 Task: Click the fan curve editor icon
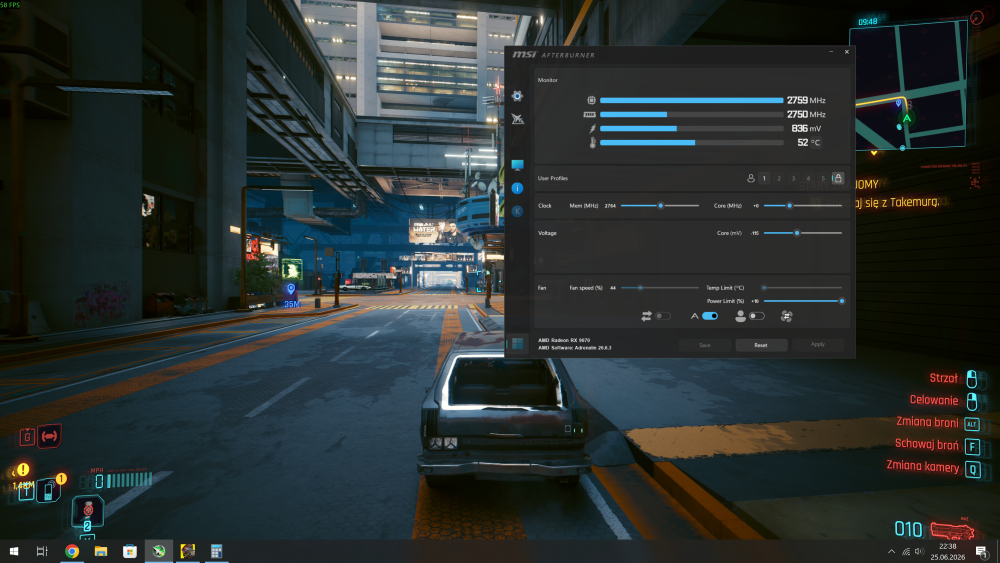[x=786, y=316]
